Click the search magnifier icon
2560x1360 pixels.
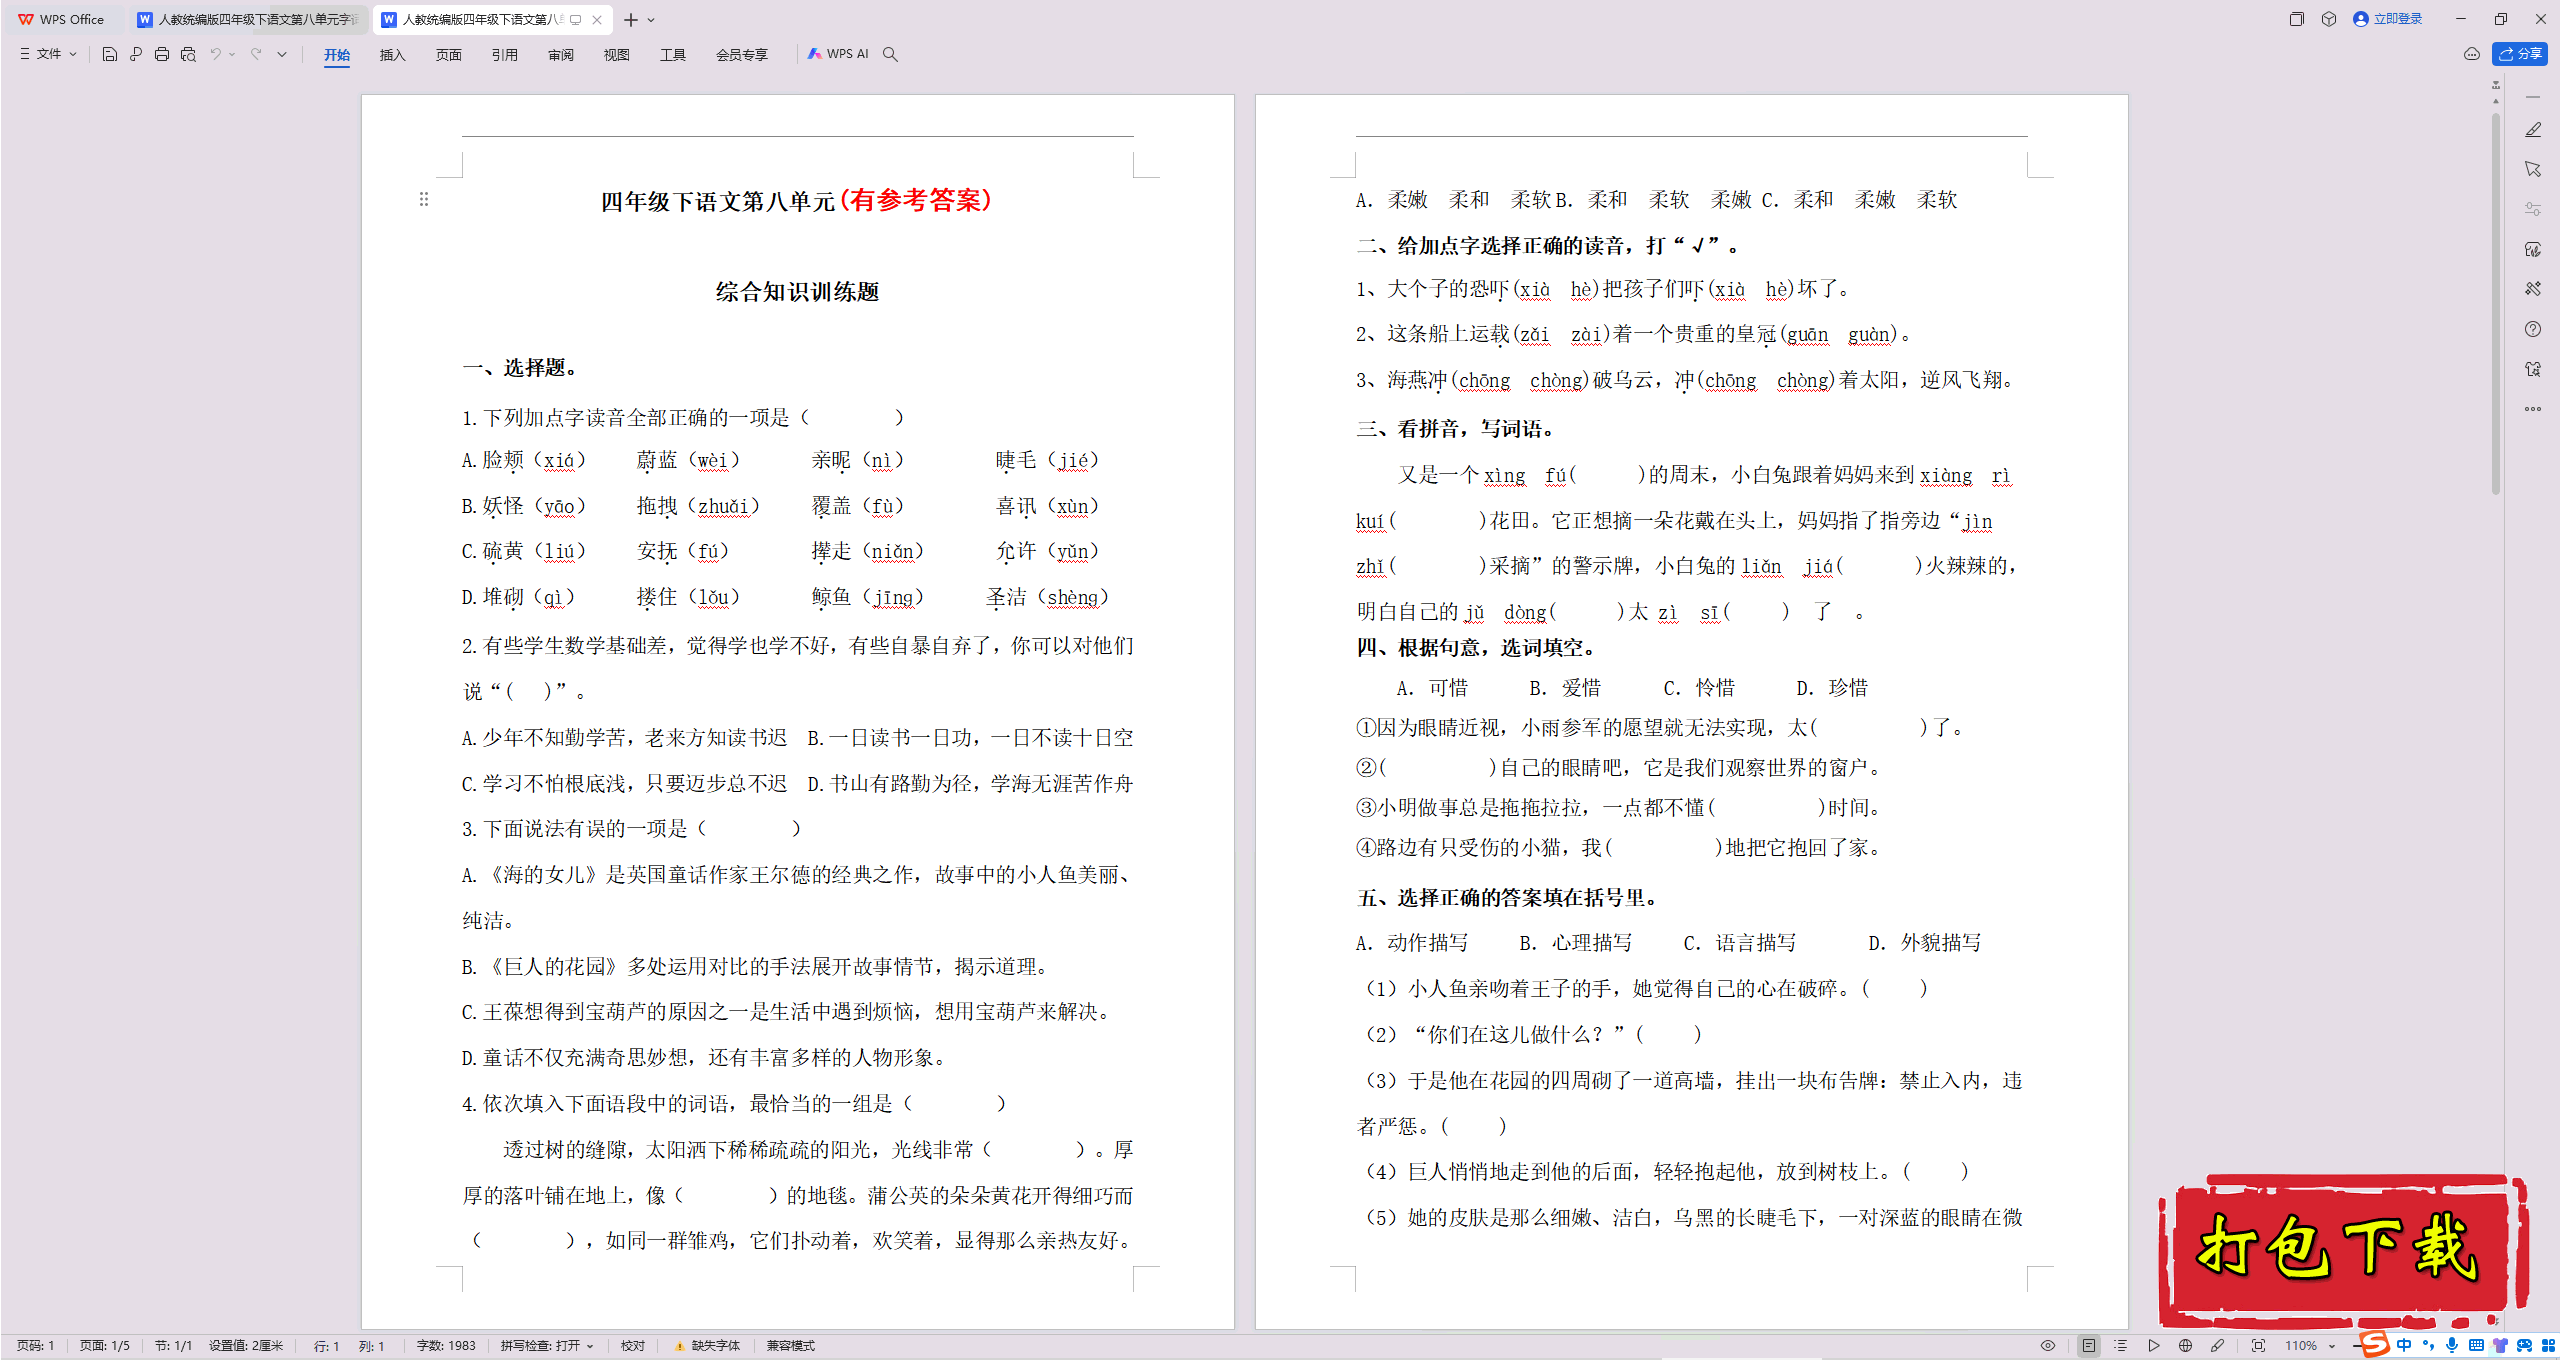click(890, 54)
